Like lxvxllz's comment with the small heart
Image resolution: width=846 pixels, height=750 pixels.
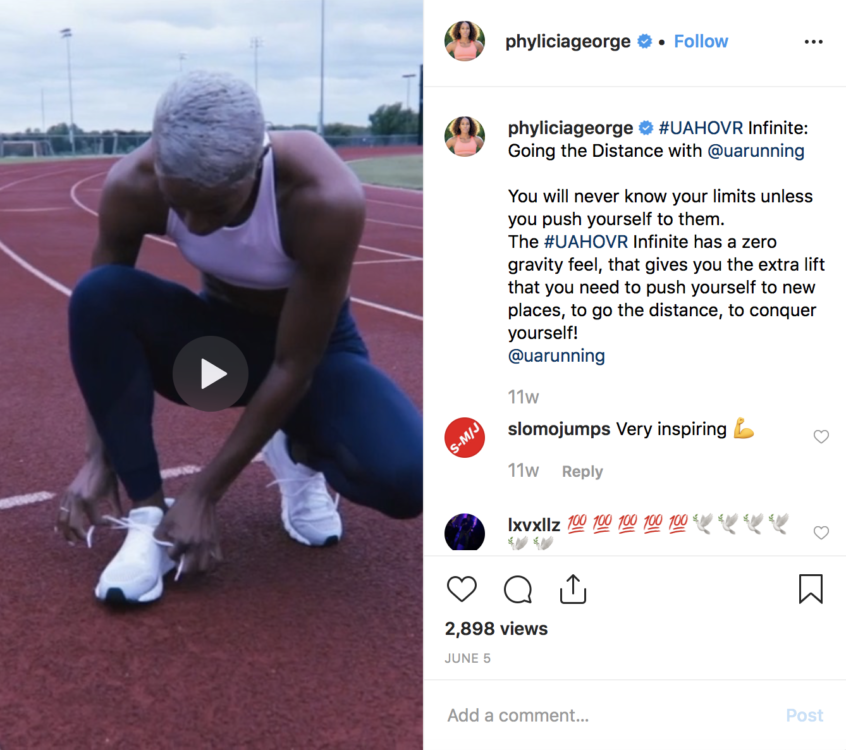click(x=821, y=533)
